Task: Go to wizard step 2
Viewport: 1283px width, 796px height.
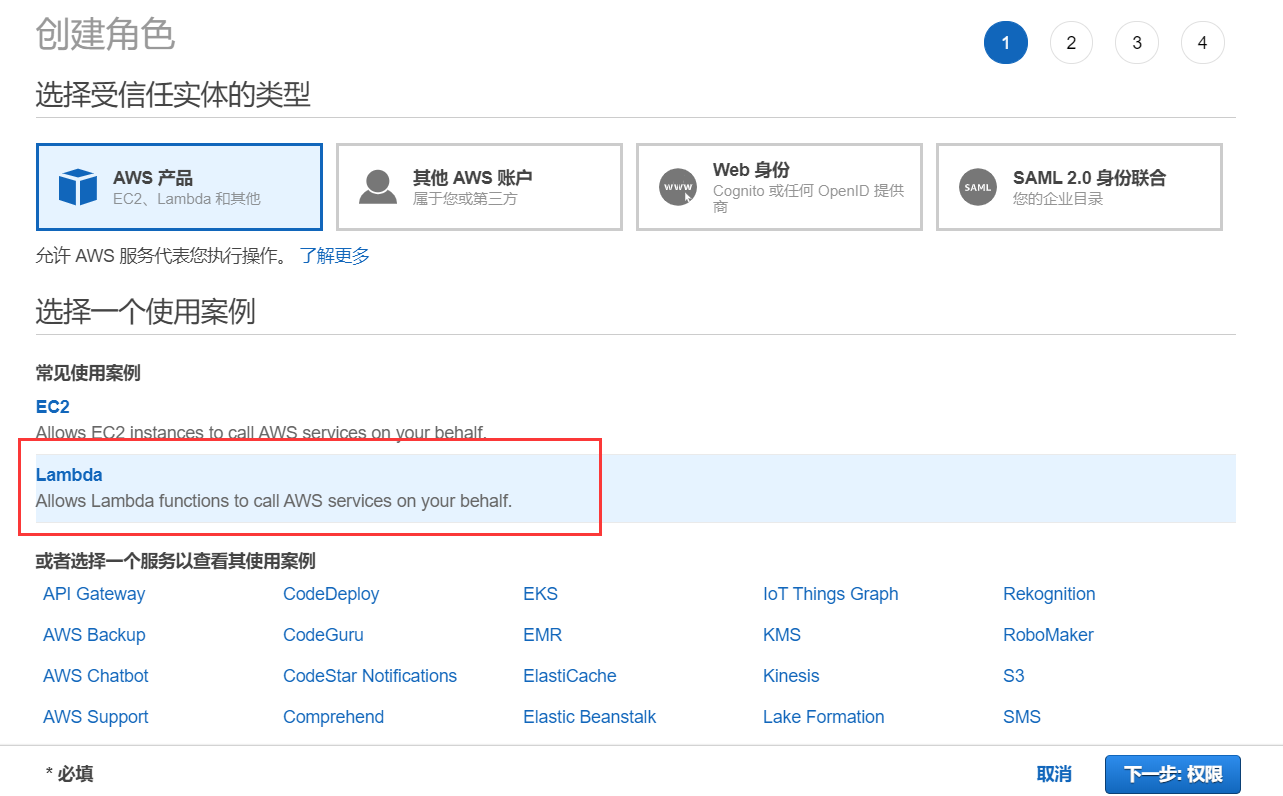Action: (1071, 43)
